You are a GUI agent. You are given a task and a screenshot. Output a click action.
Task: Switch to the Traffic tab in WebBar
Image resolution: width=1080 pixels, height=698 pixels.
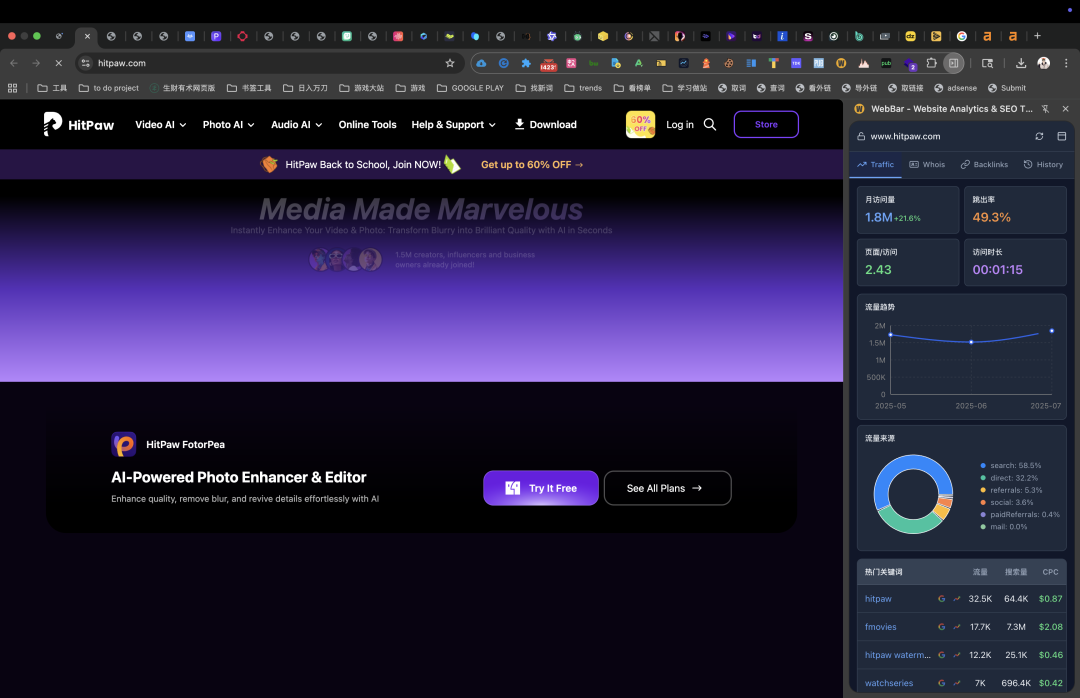(875, 165)
